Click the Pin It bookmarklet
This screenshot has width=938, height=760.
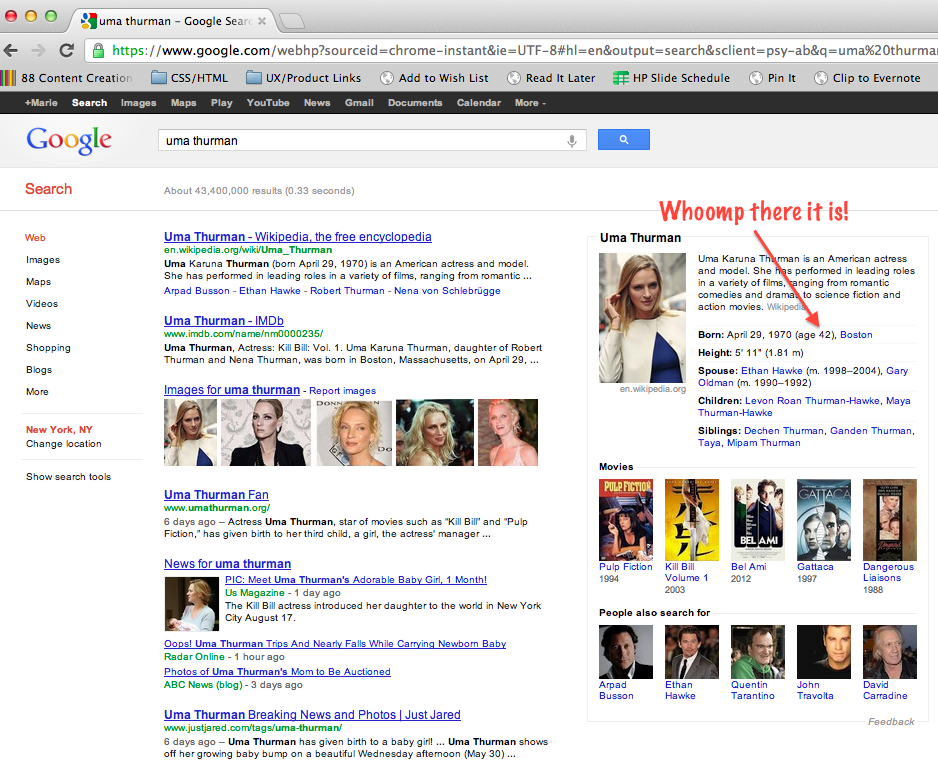click(772, 78)
